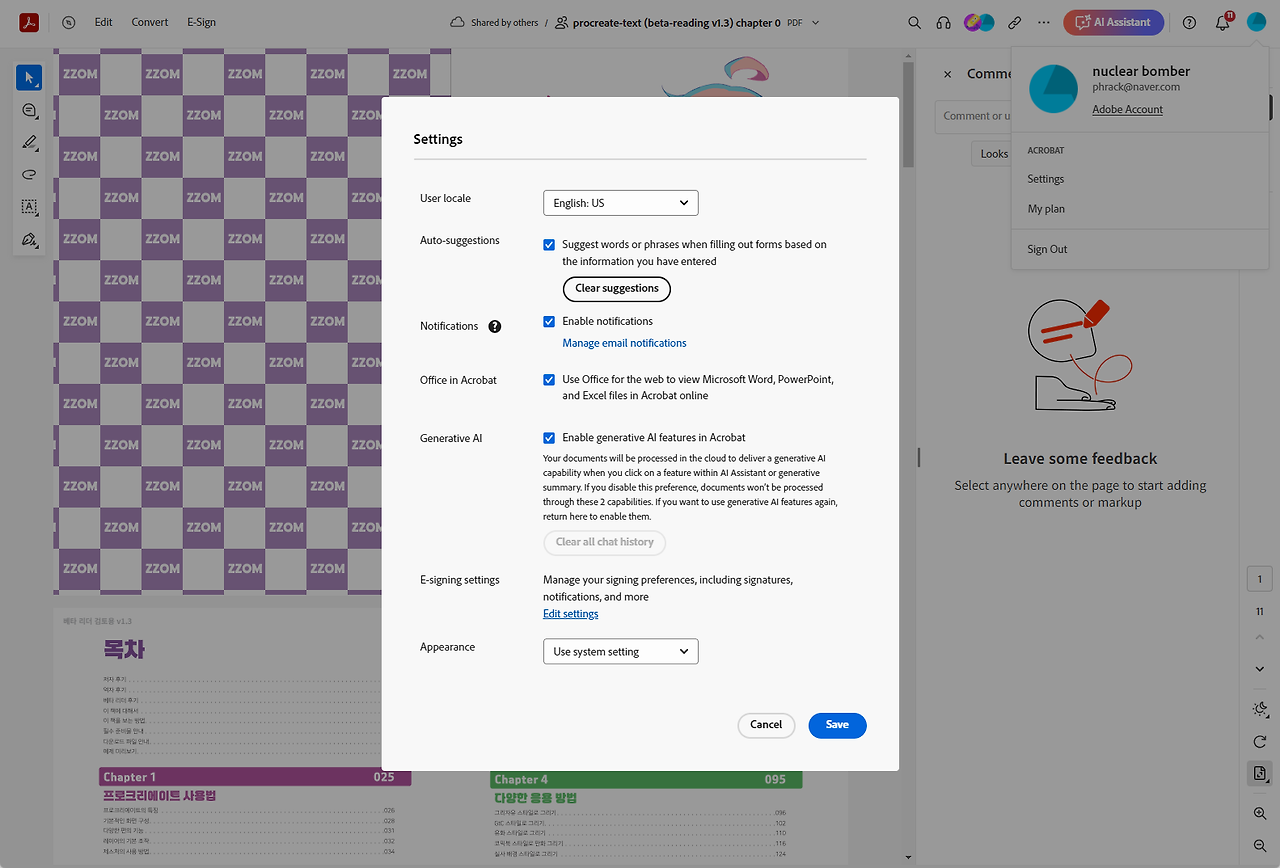This screenshot has width=1280, height=868.
Task: Click Cancel in the Settings dialog
Action: point(766,725)
